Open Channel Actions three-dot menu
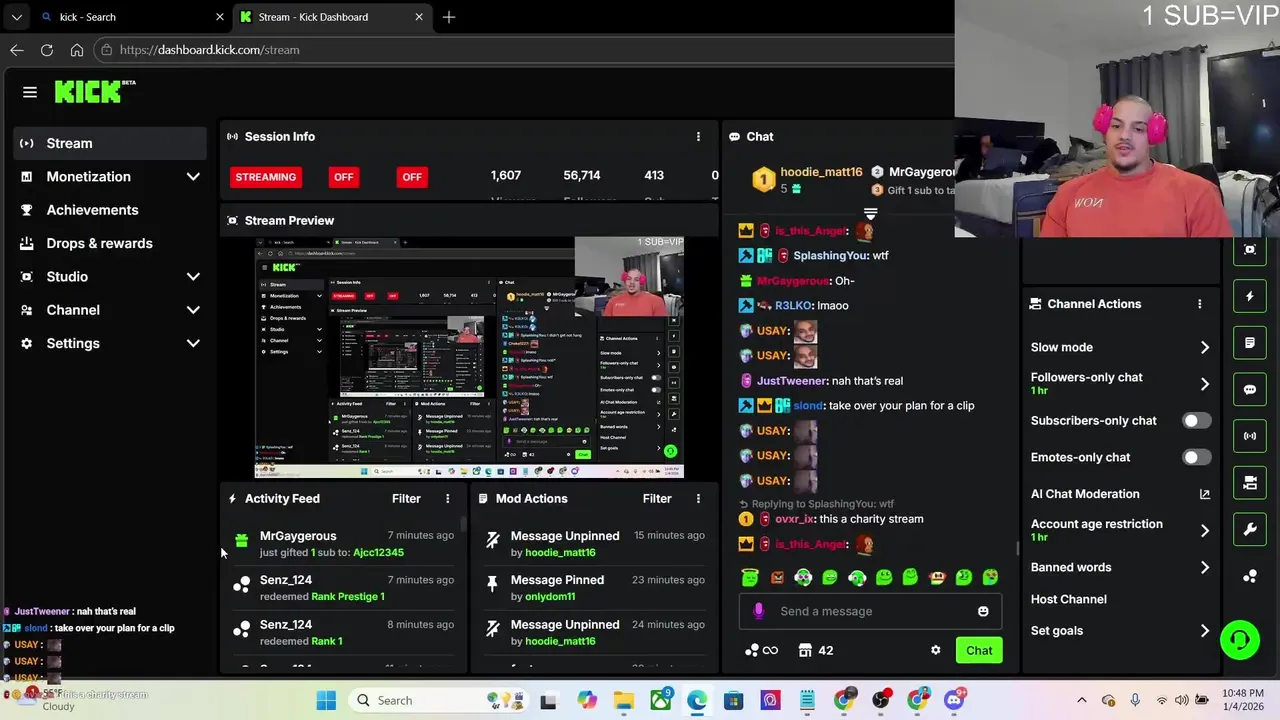1280x720 pixels. [x=1200, y=304]
